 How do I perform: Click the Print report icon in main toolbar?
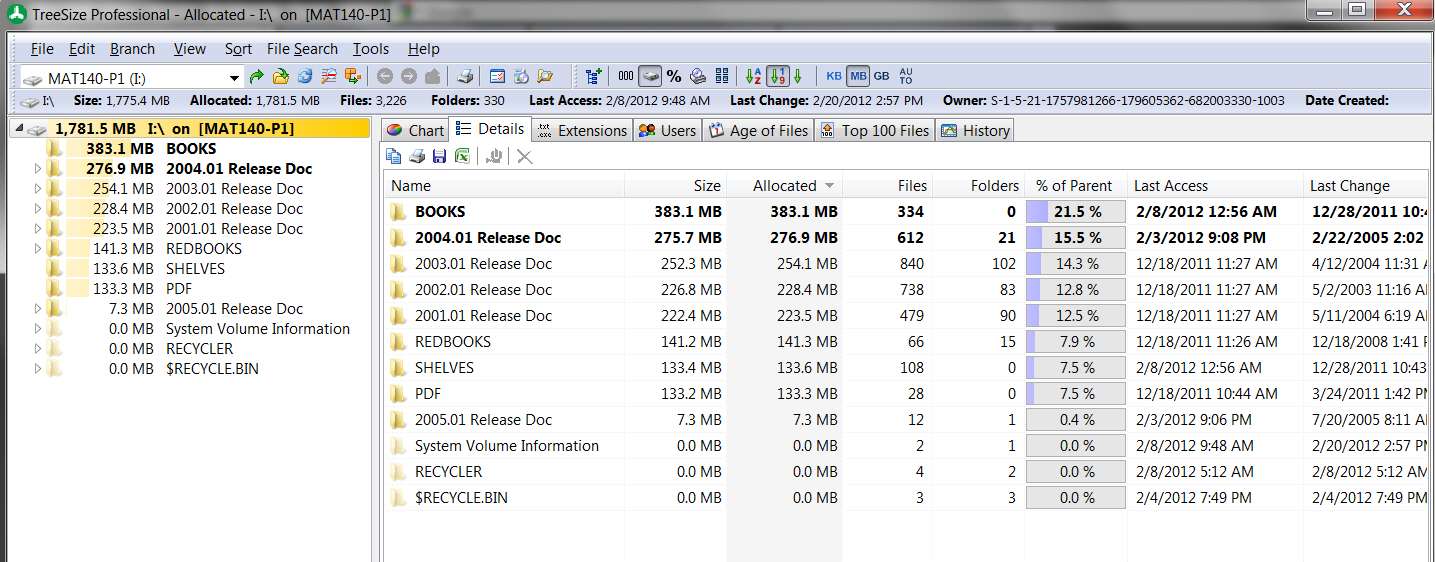pyautogui.click(x=465, y=76)
